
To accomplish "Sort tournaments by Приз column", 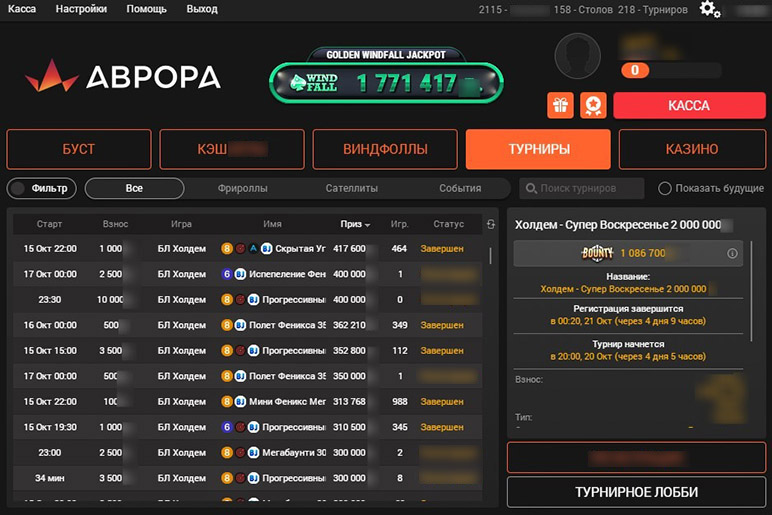I will [x=354, y=224].
